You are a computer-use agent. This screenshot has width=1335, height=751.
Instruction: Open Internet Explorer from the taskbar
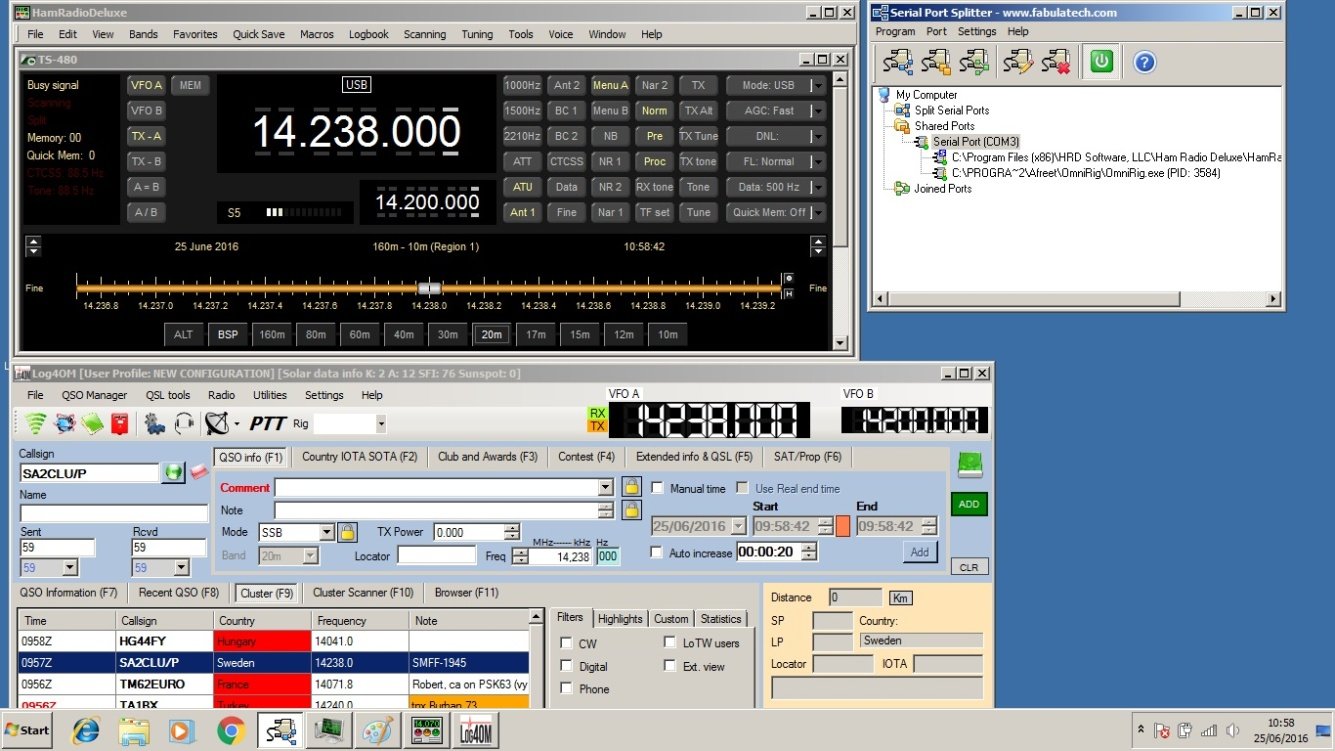coord(87,731)
